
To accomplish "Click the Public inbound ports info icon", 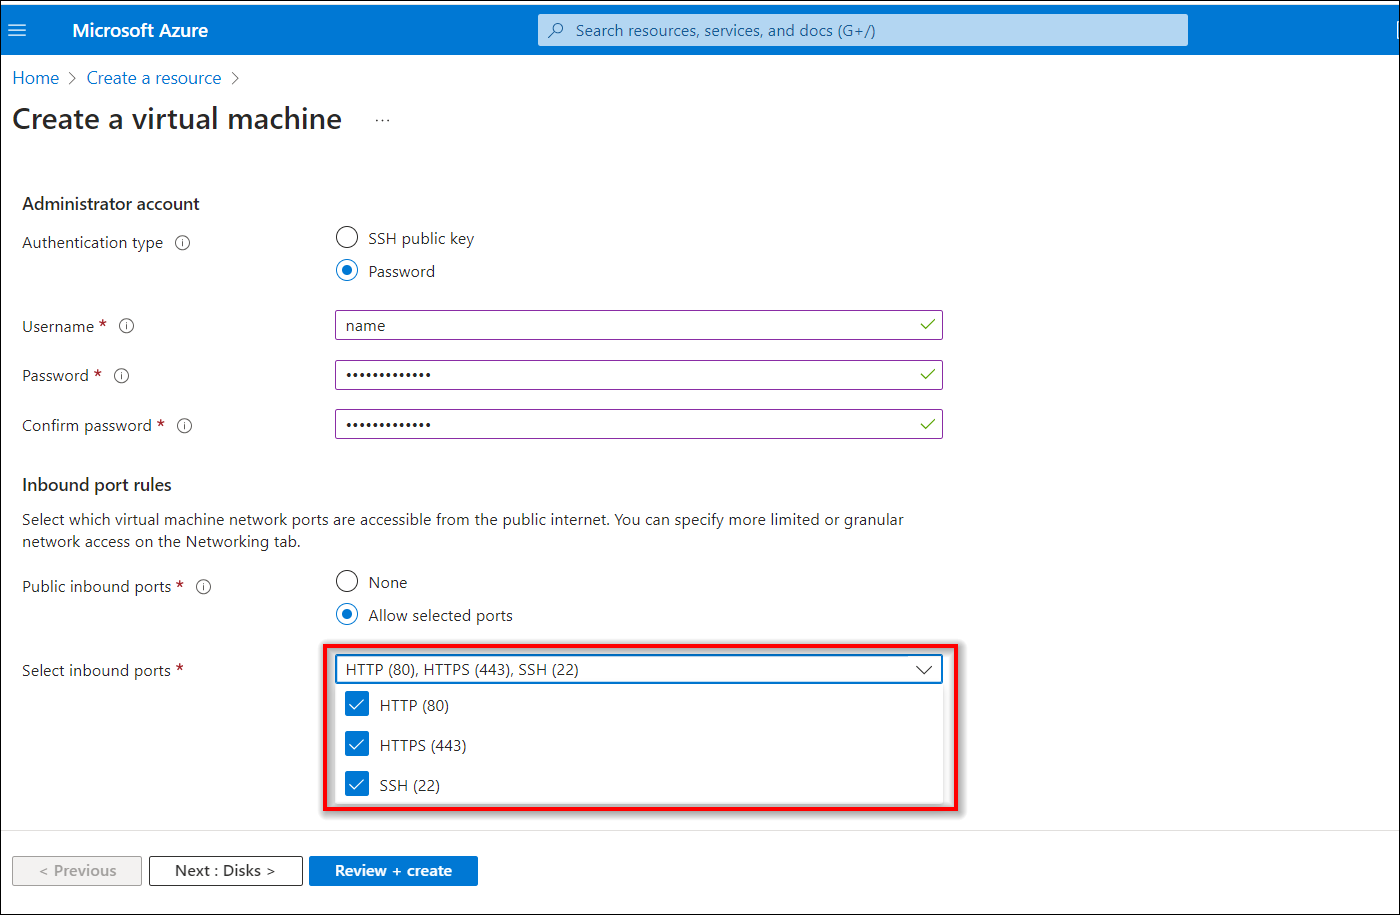I will (203, 587).
